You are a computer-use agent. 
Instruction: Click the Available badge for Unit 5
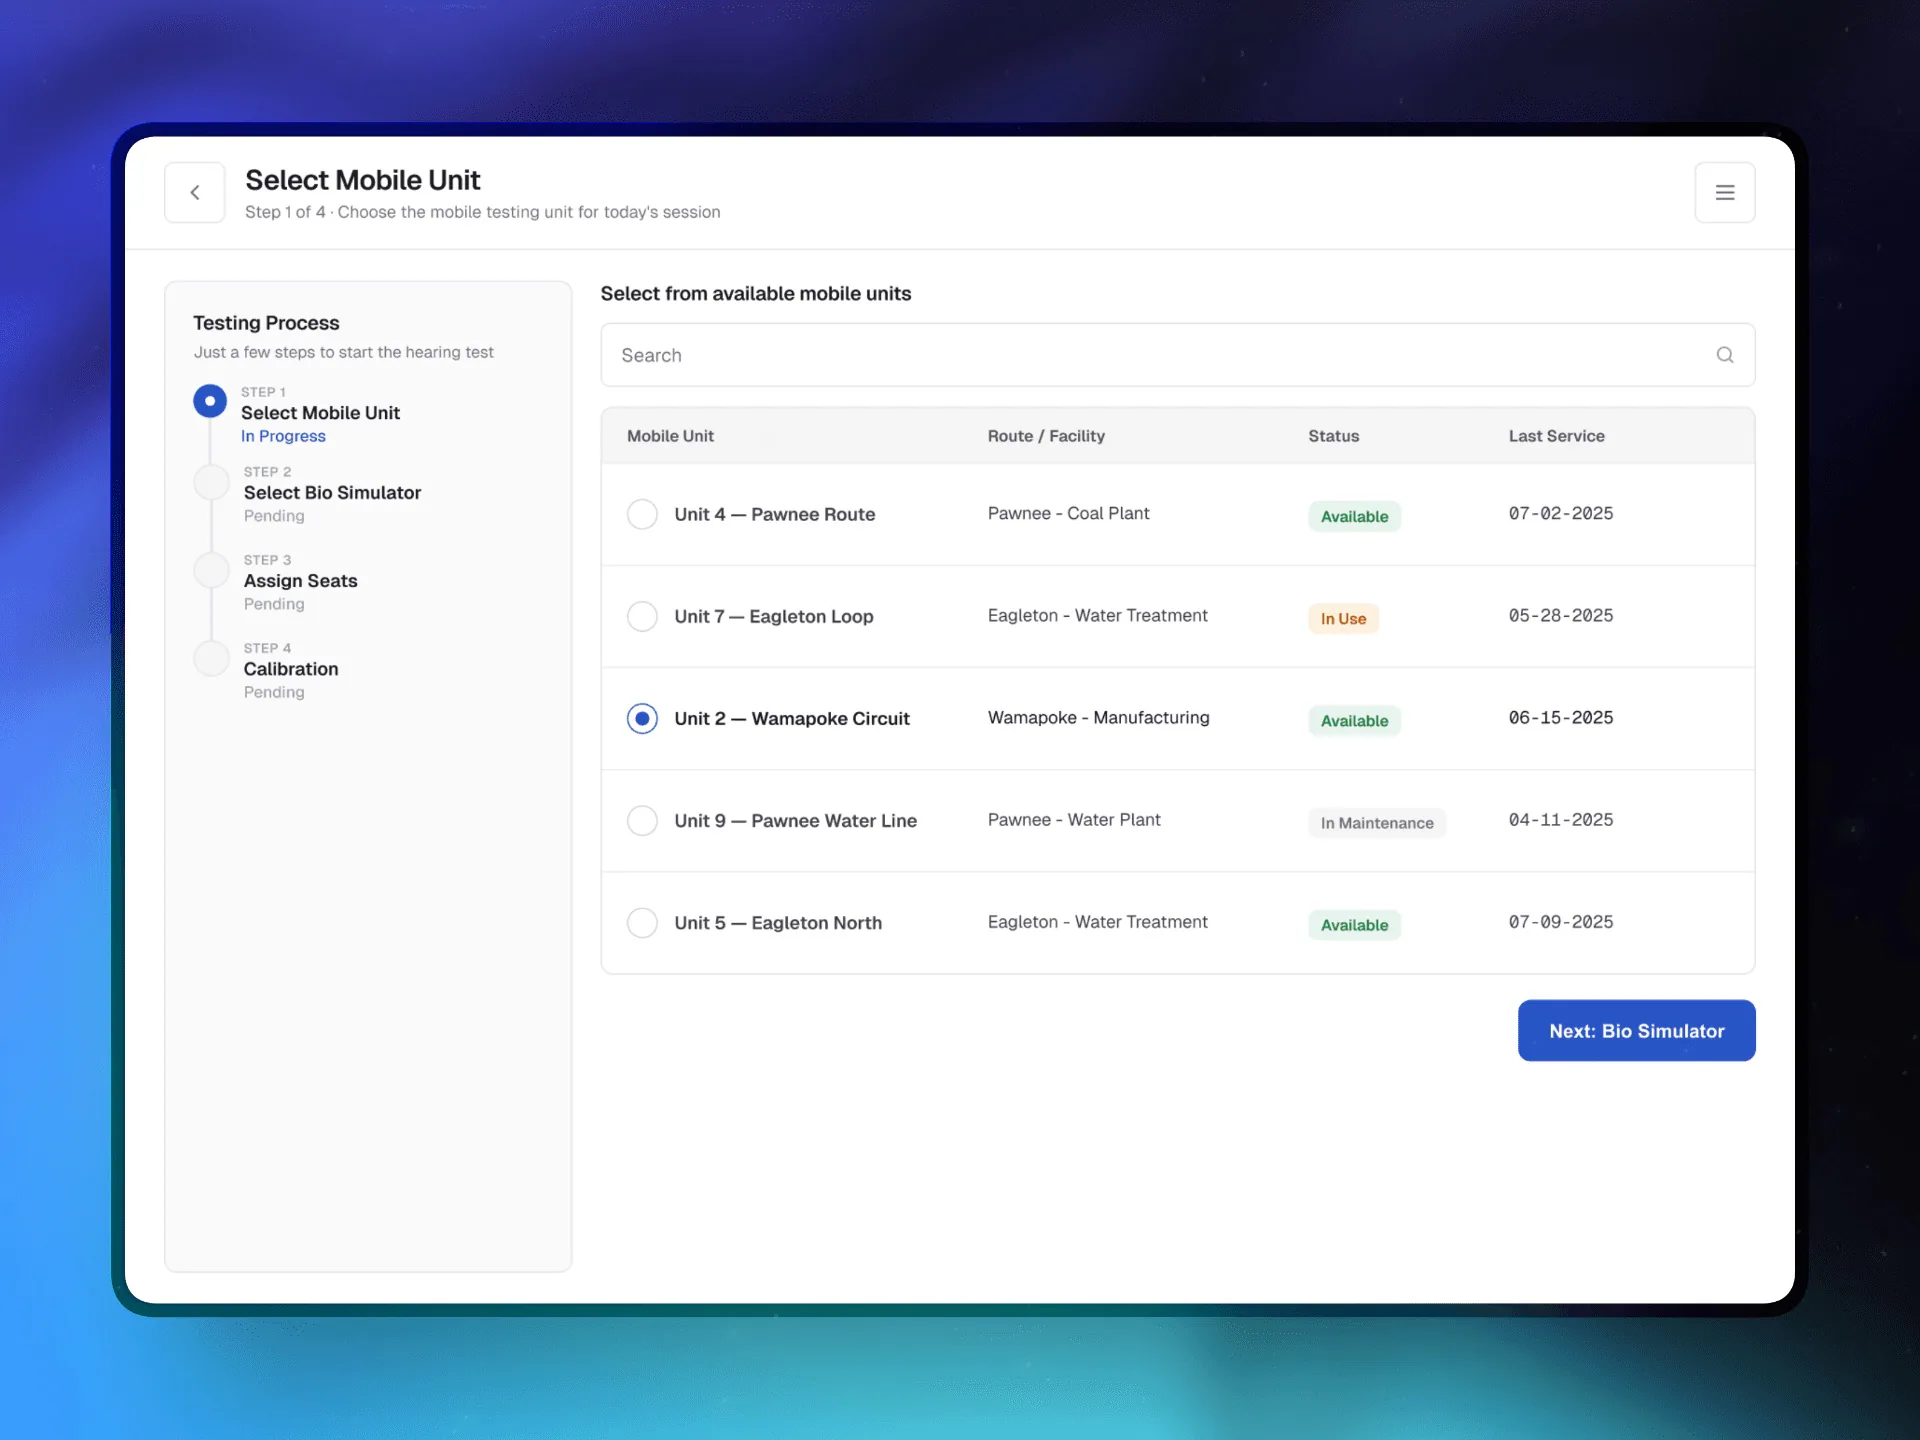coord(1354,924)
